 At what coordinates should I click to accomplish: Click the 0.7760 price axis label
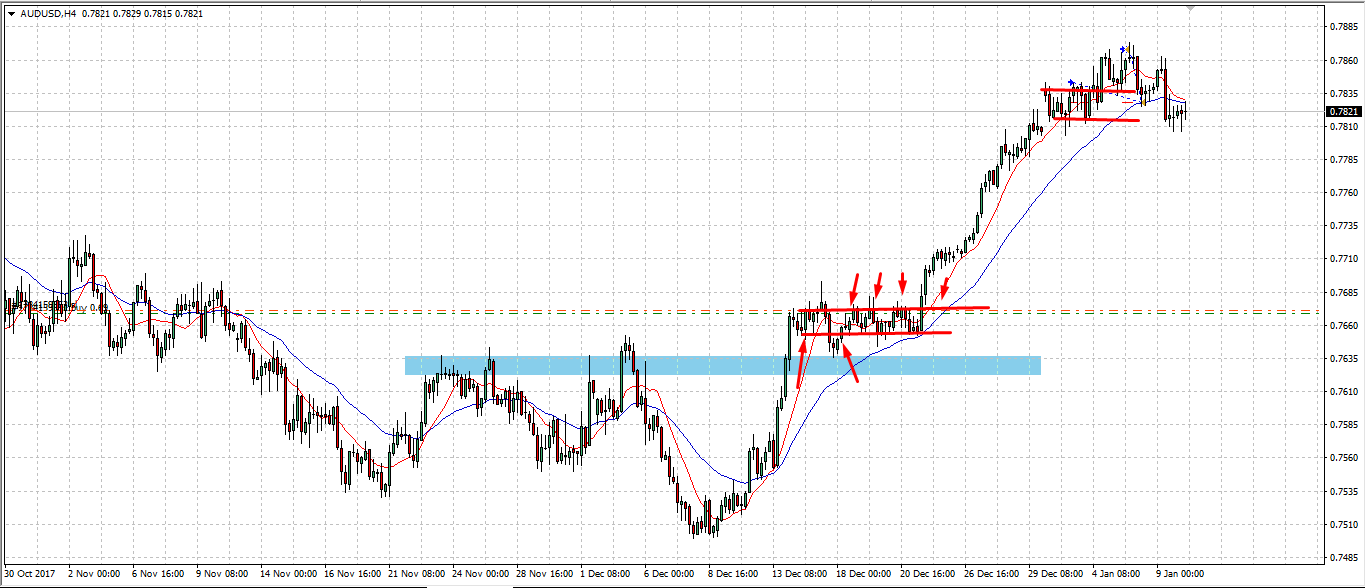tap(1346, 193)
